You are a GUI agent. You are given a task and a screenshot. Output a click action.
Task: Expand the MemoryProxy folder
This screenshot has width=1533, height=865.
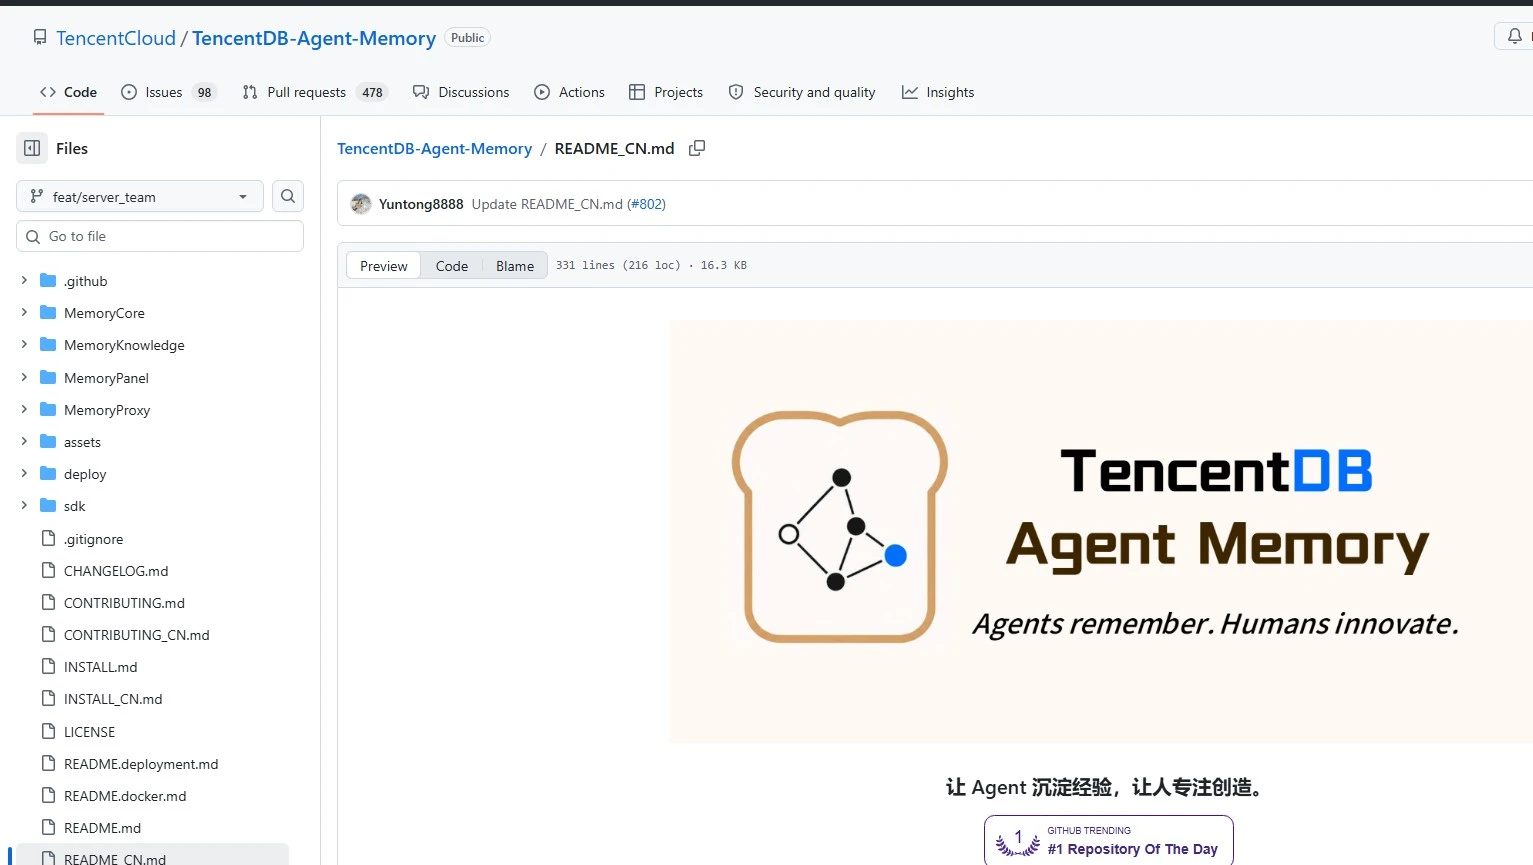tap(24, 410)
